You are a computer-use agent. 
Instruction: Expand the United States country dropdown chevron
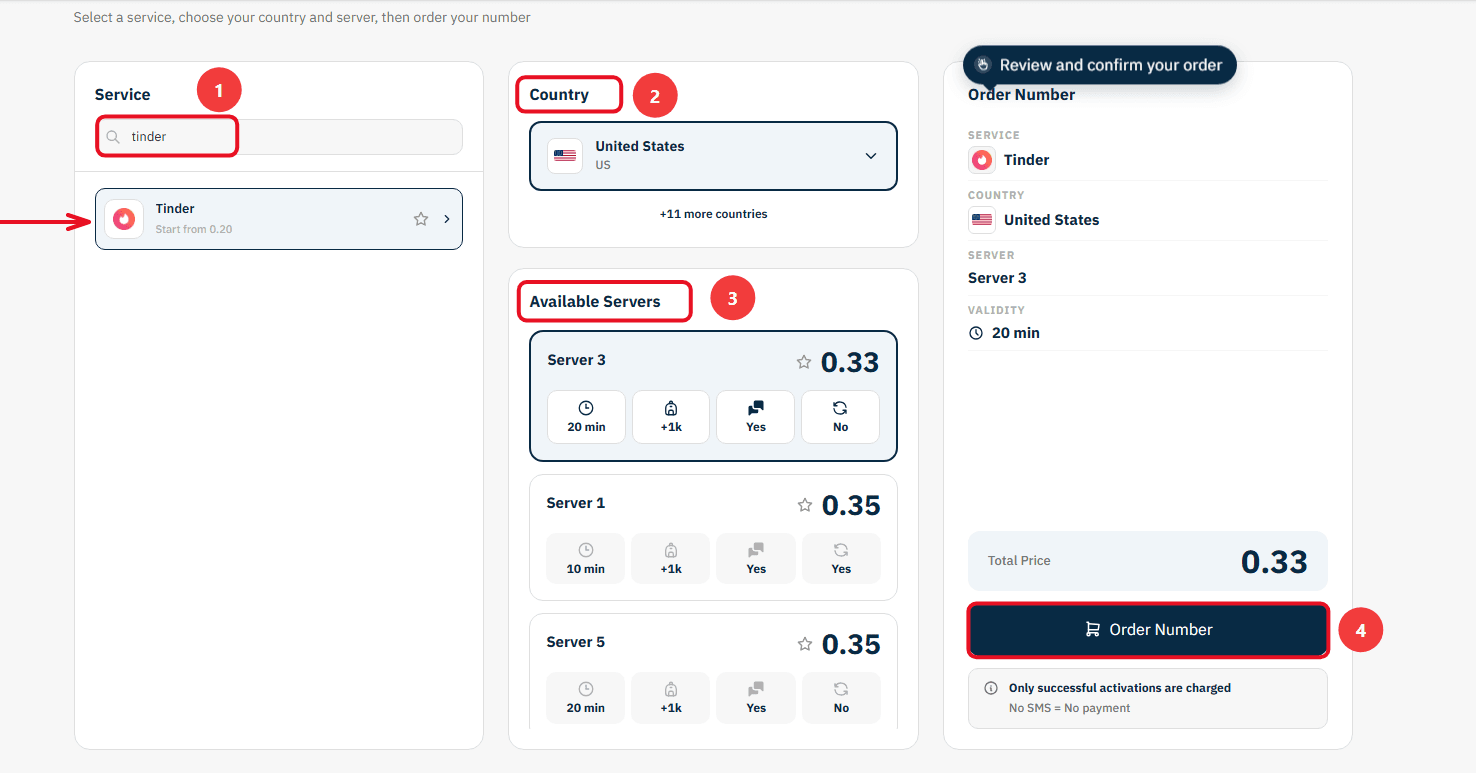(x=871, y=156)
